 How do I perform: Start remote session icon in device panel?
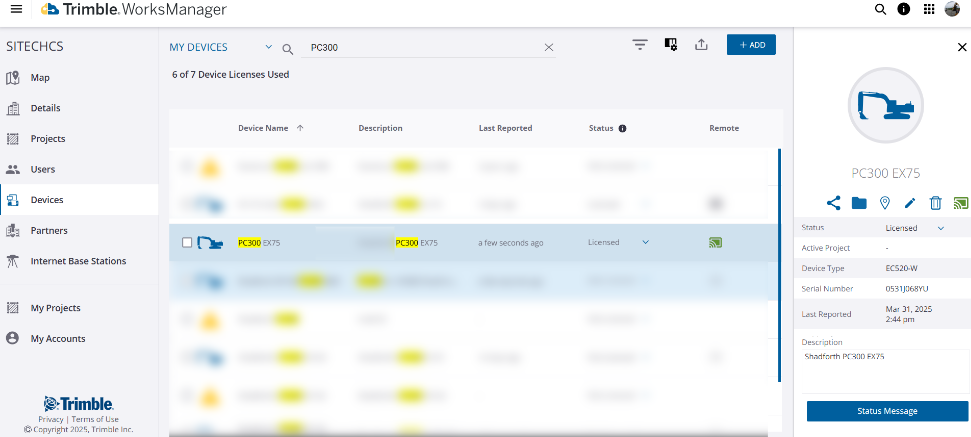(x=960, y=202)
